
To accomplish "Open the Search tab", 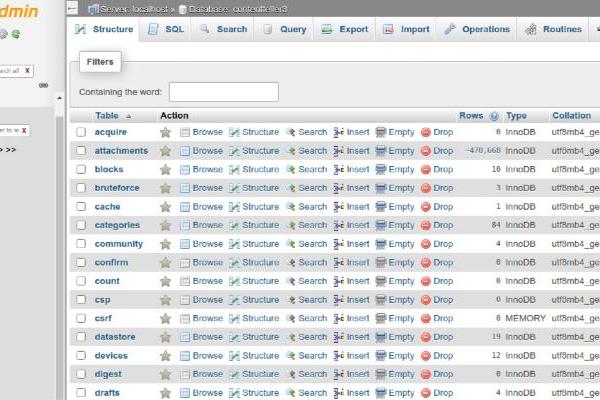I will (223, 29).
